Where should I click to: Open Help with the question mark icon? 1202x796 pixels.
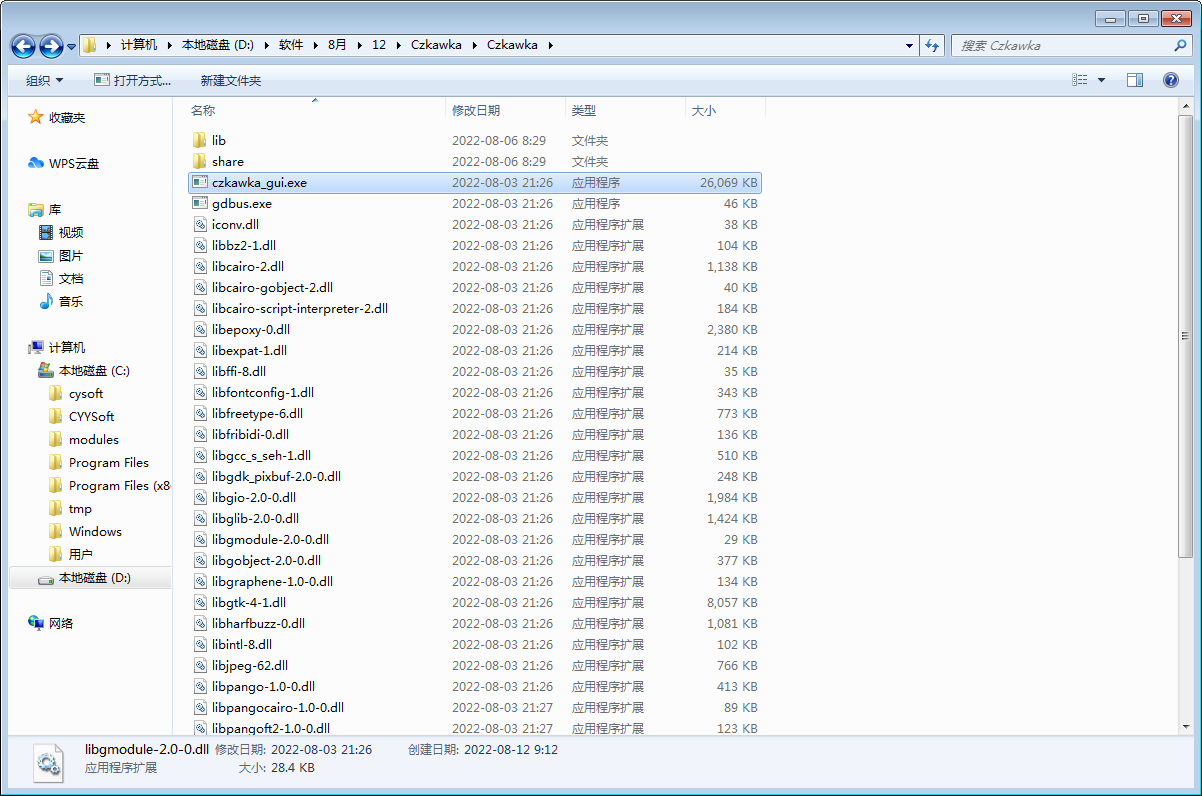coord(1170,80)
